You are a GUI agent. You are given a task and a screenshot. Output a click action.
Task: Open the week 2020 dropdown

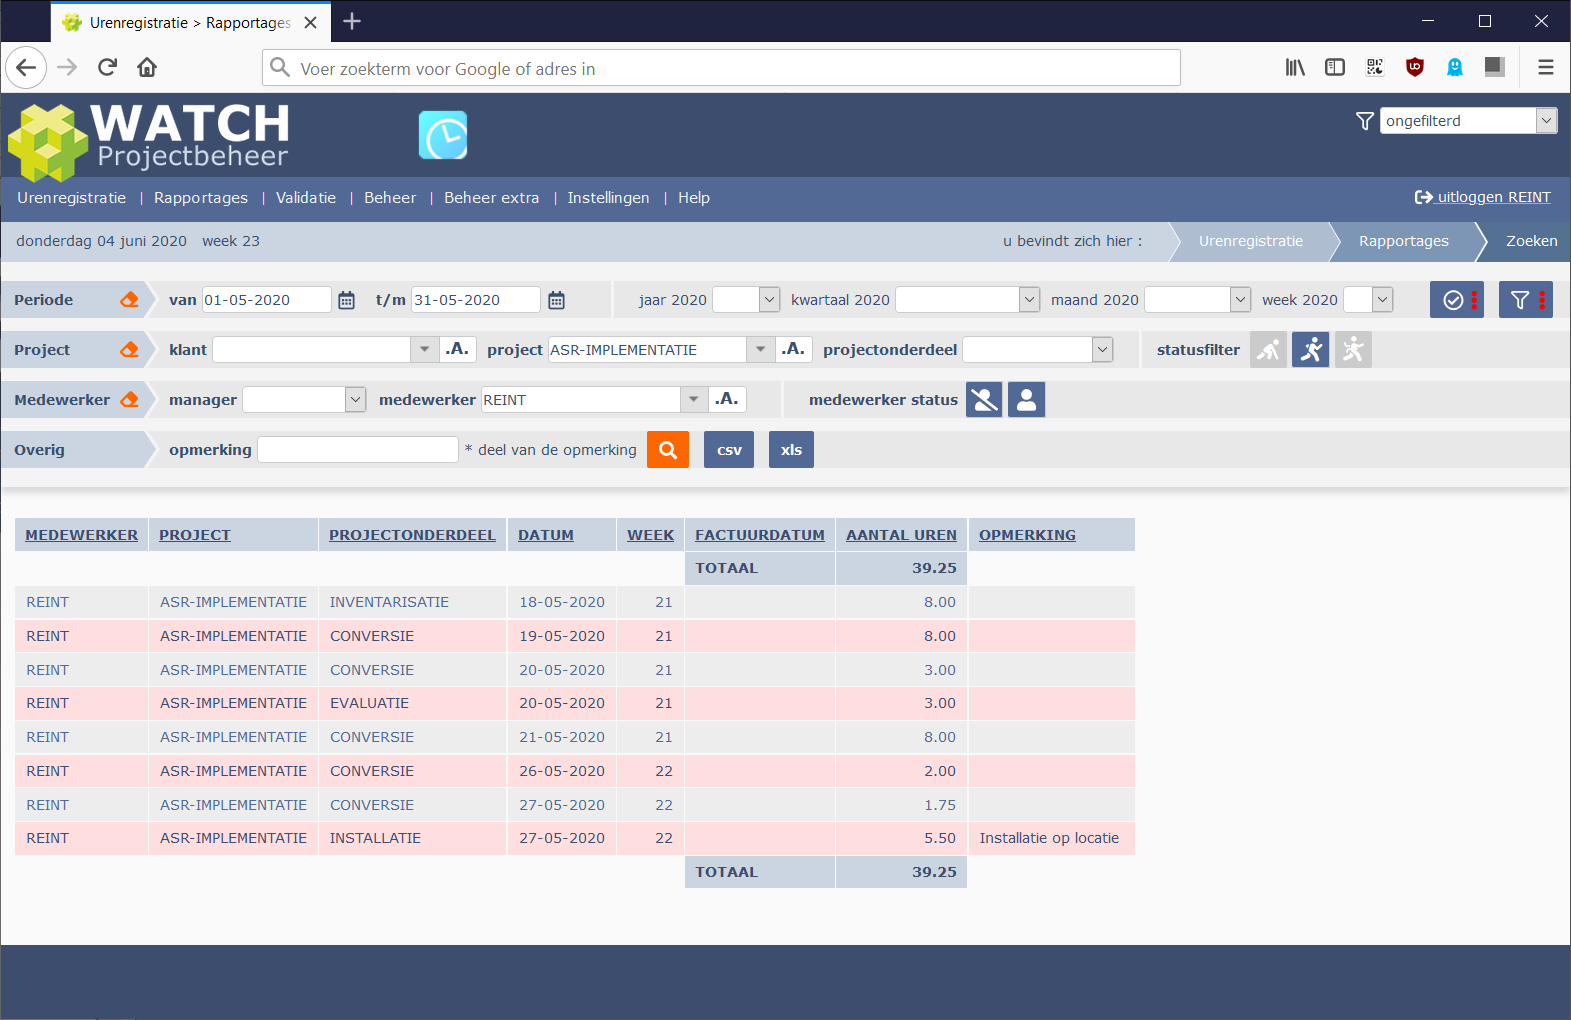1368,299
